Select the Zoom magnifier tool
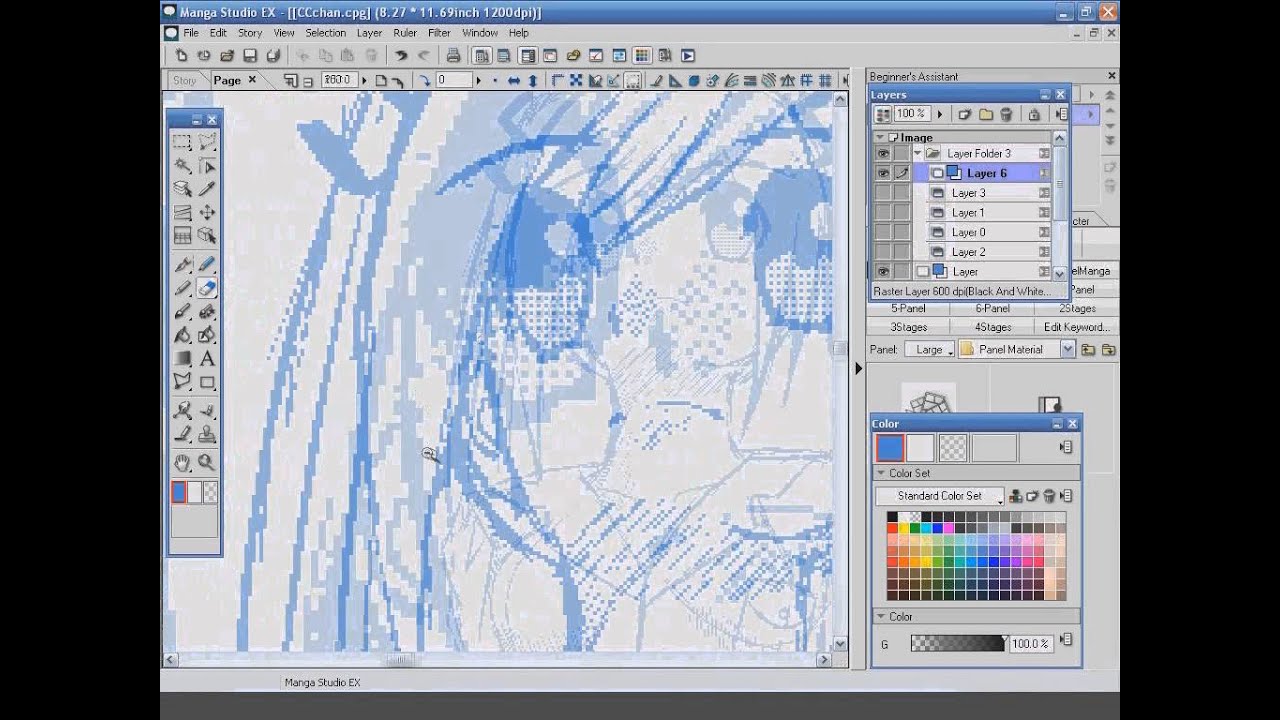Viewport: 1280px width, 720px height. point(207,462)
